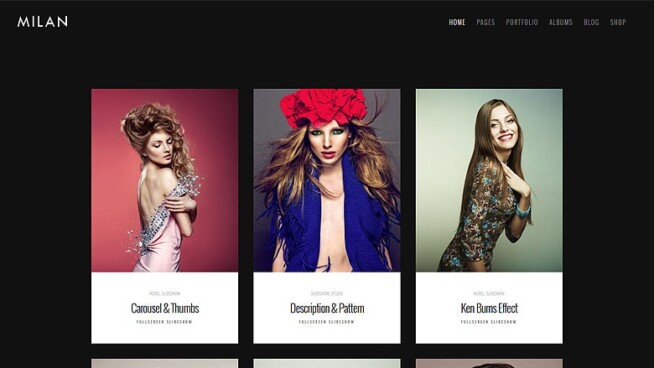
Task: Click the Description & Pattern title
Action: pos(327,308)
